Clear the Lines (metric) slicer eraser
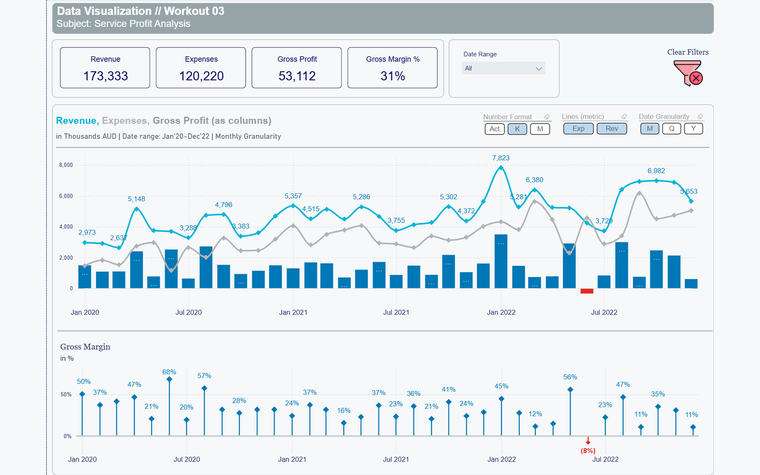Screen dimensions: 760x475 (624, 116)
